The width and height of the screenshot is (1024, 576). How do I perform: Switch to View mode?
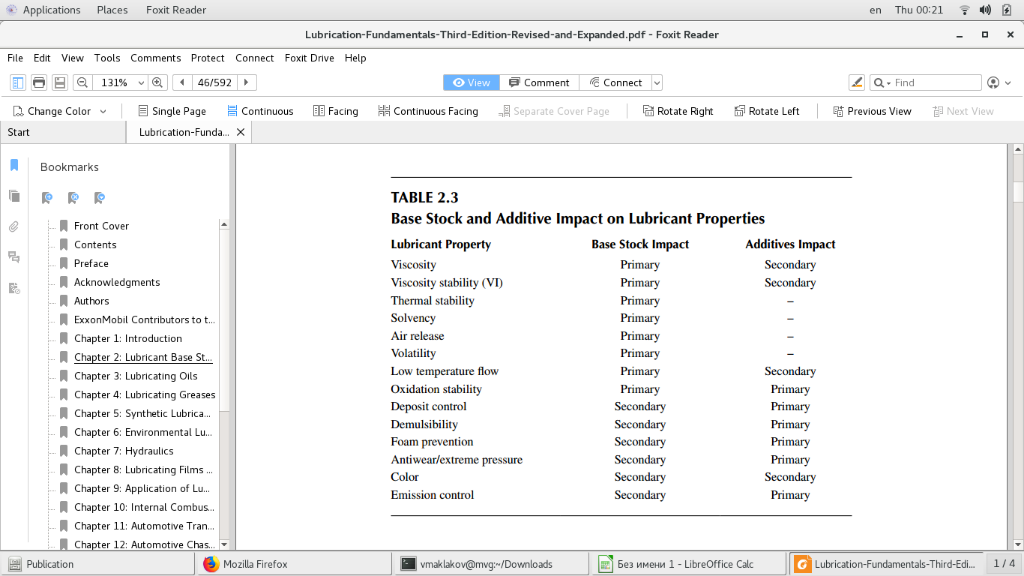[471, 82]
